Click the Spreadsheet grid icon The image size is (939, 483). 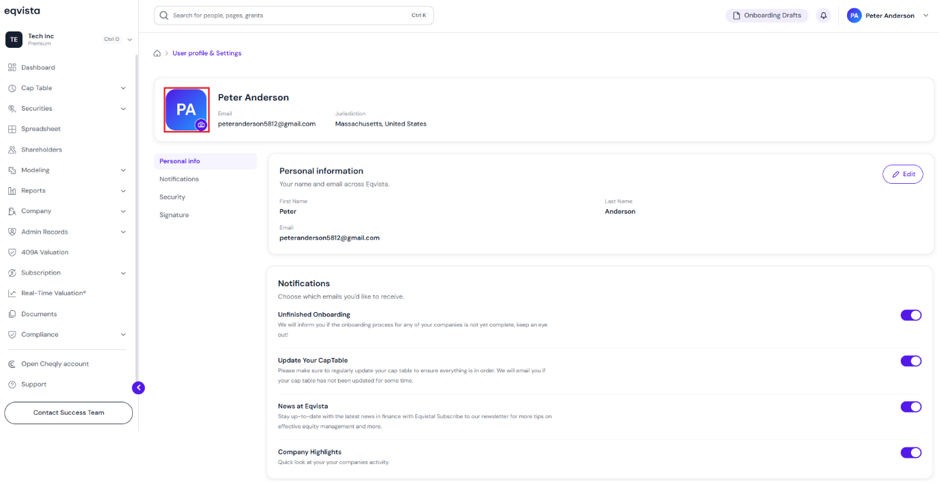12,129
